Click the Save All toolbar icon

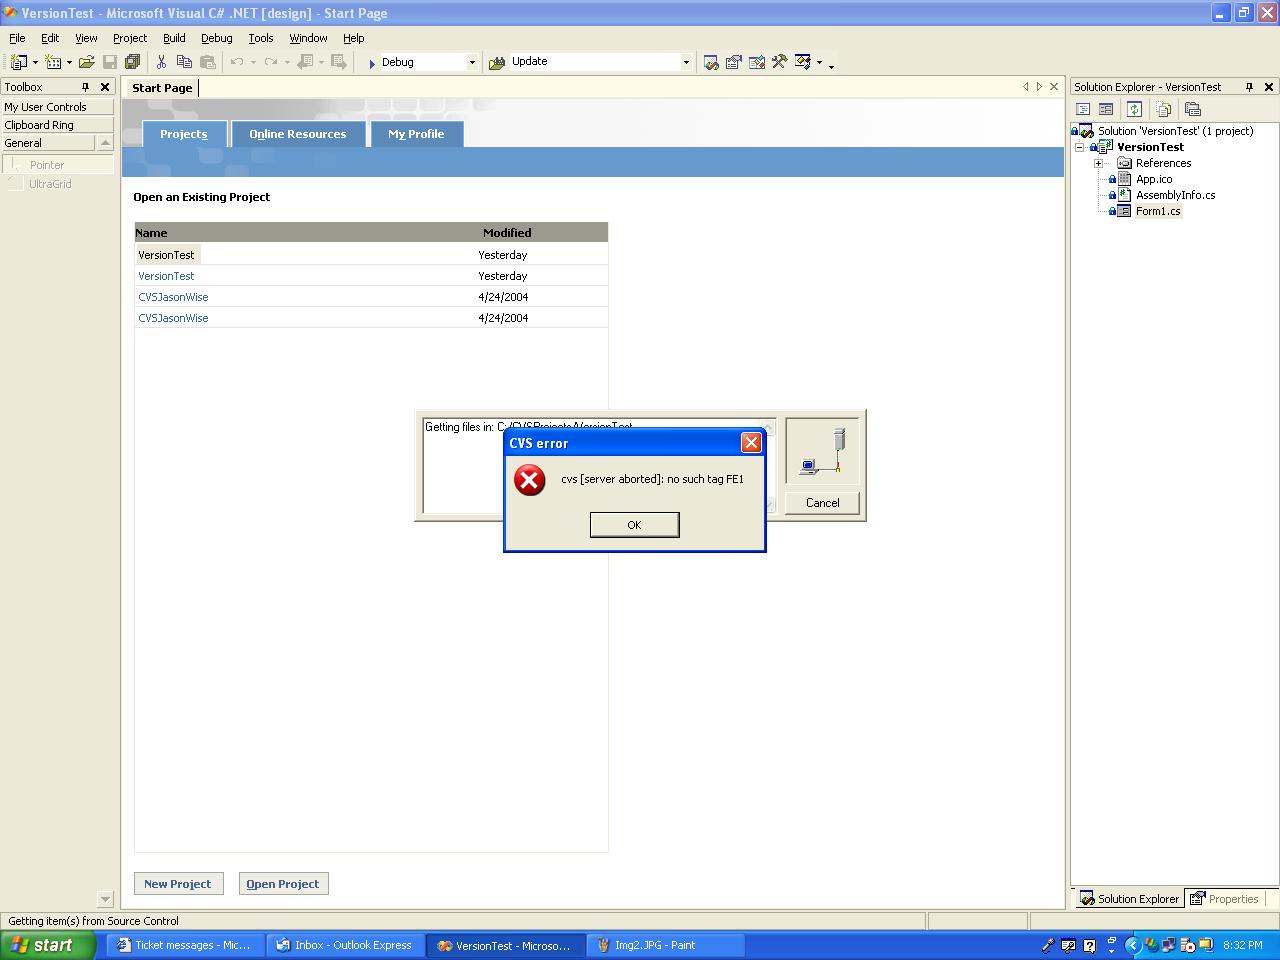(x=132, y=62)
